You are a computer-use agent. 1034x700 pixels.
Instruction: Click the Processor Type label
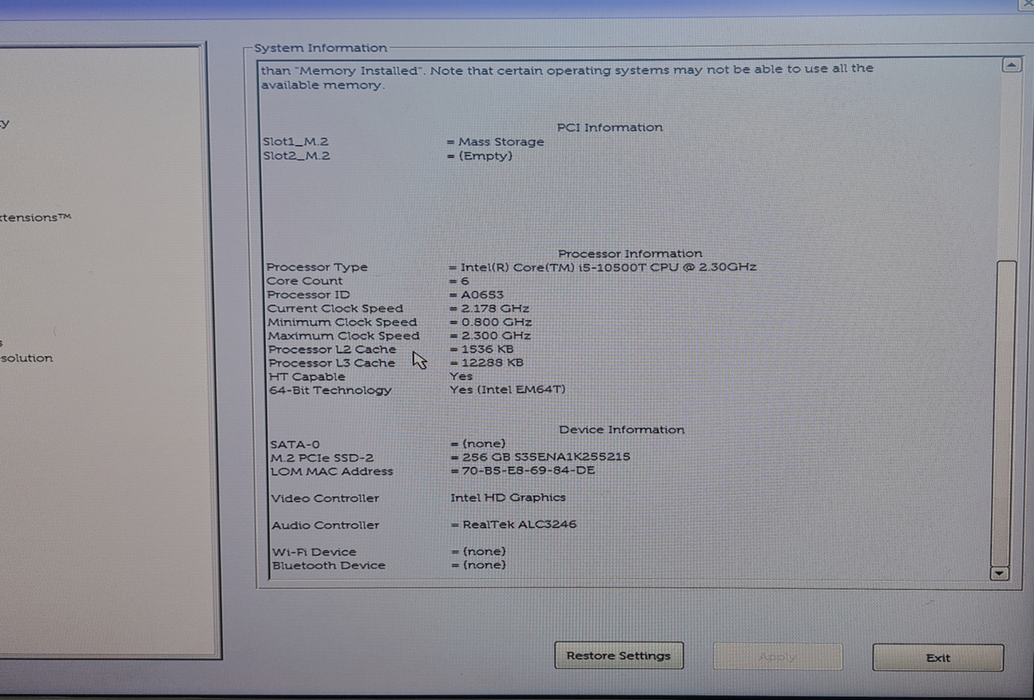point(317,267)
